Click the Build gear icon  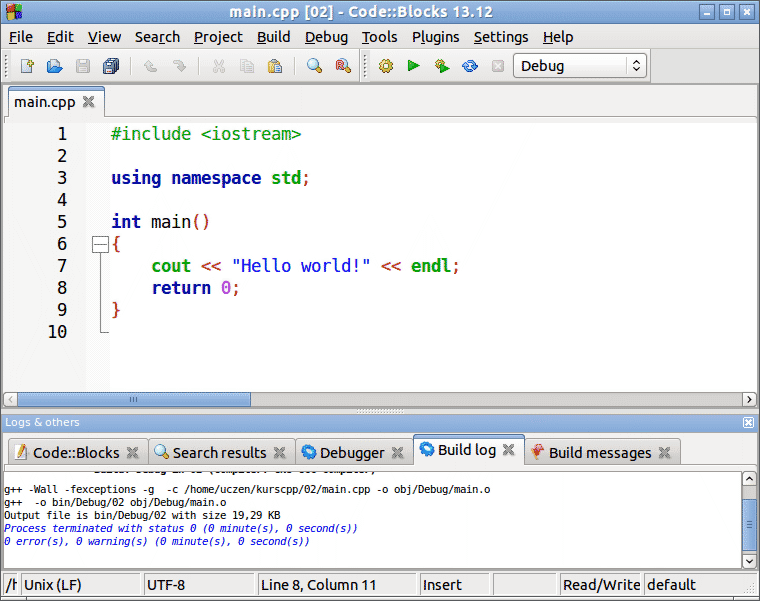385,66
